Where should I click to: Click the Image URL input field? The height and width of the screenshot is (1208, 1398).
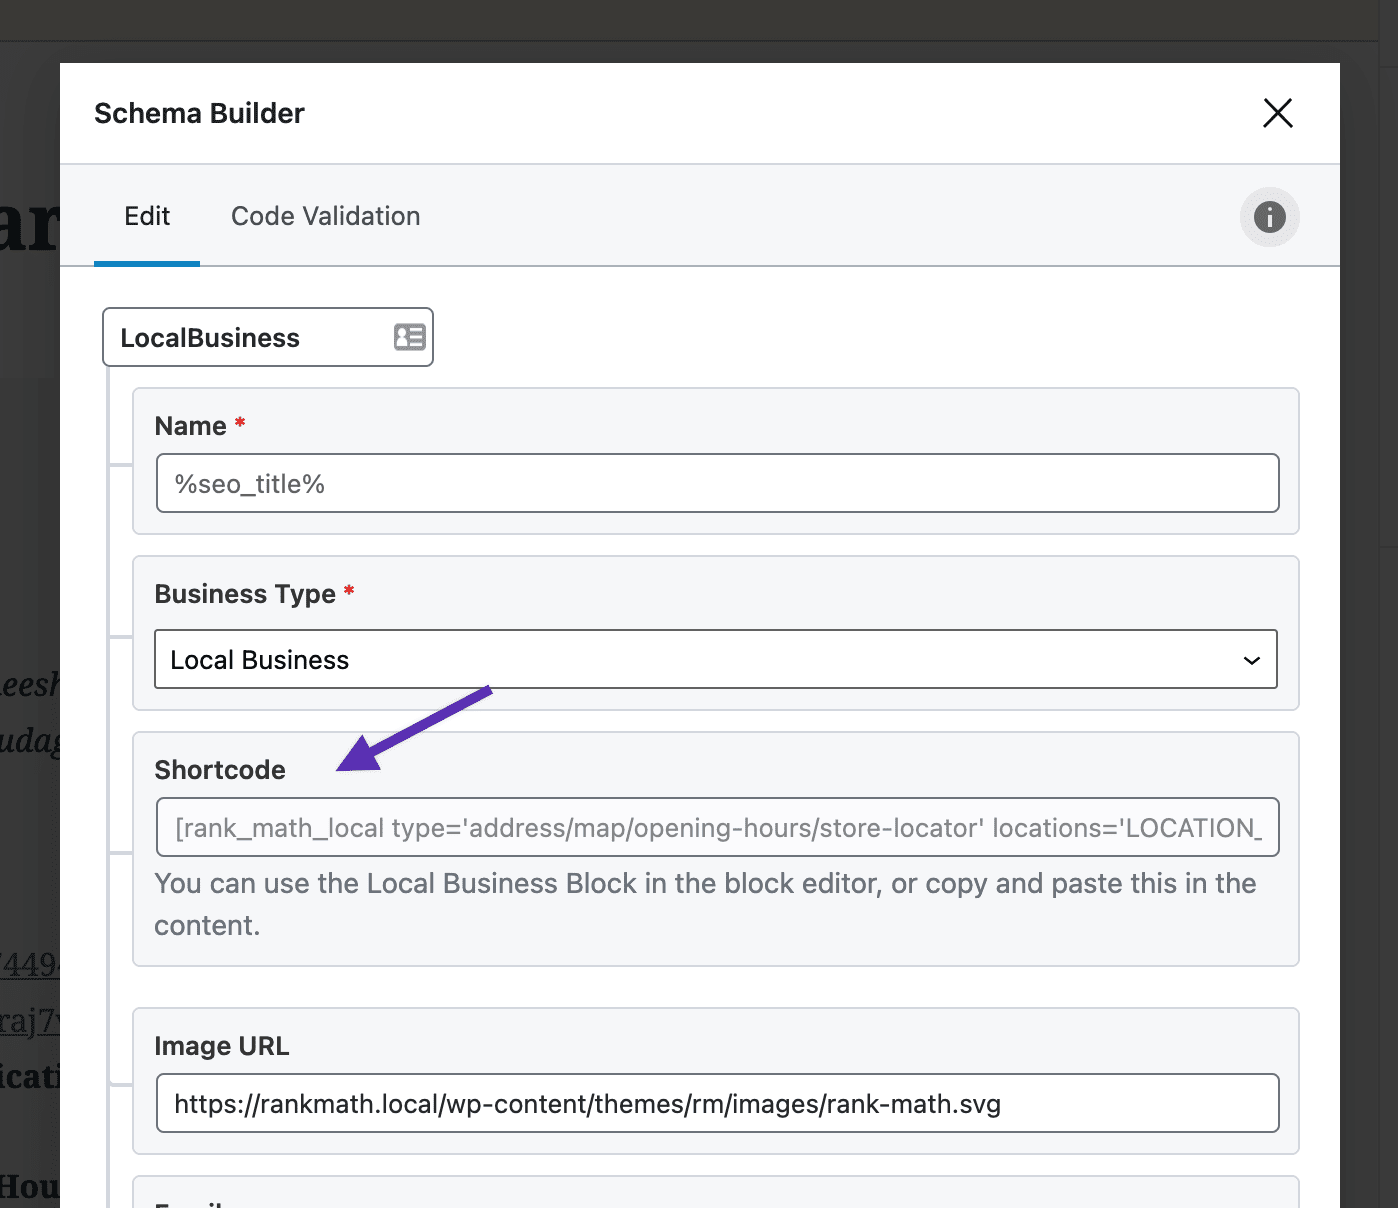(x=718, y=1103)
